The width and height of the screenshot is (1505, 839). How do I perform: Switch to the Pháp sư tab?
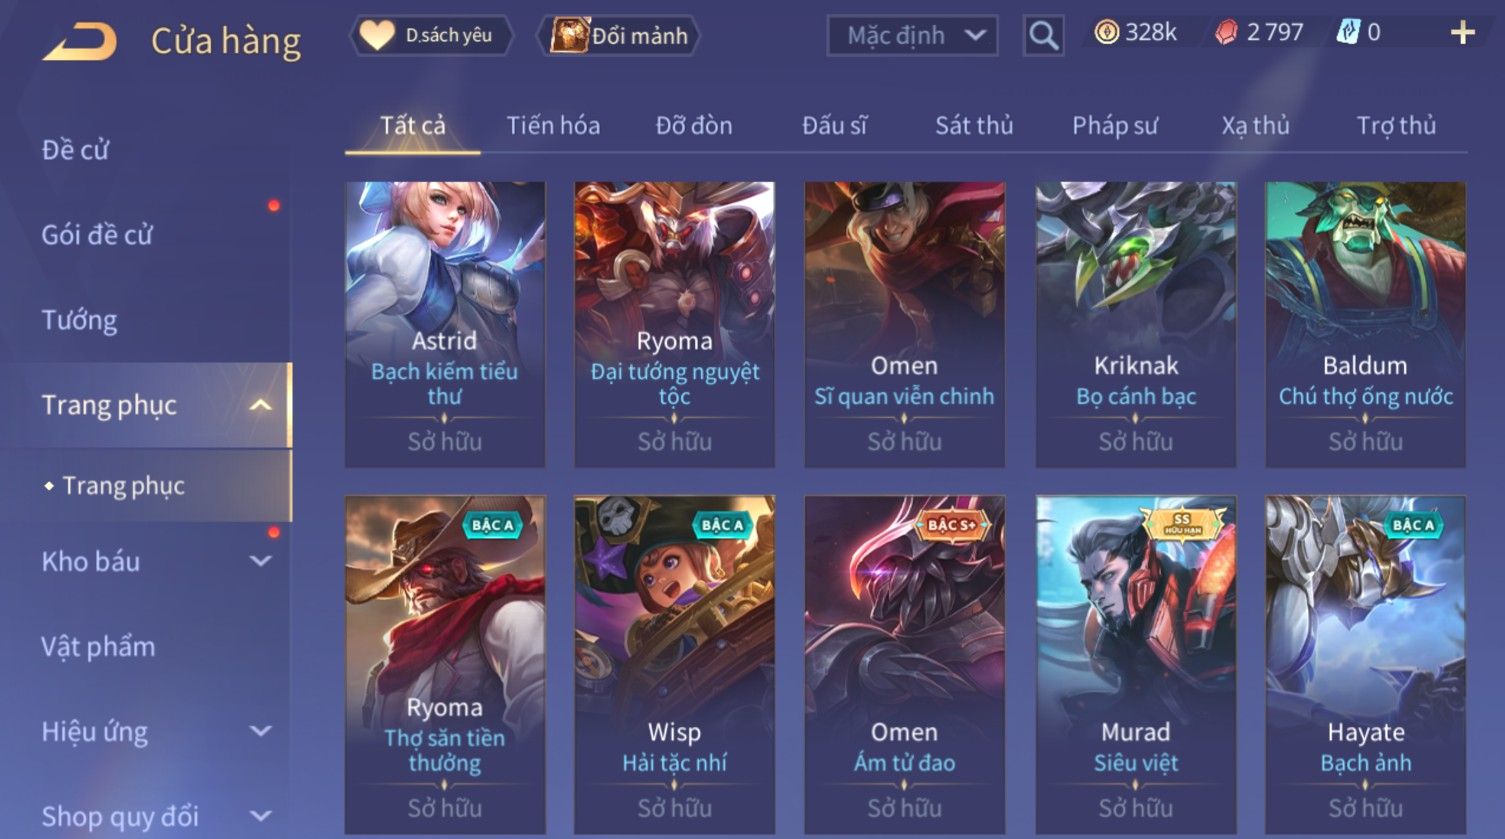1115,126
